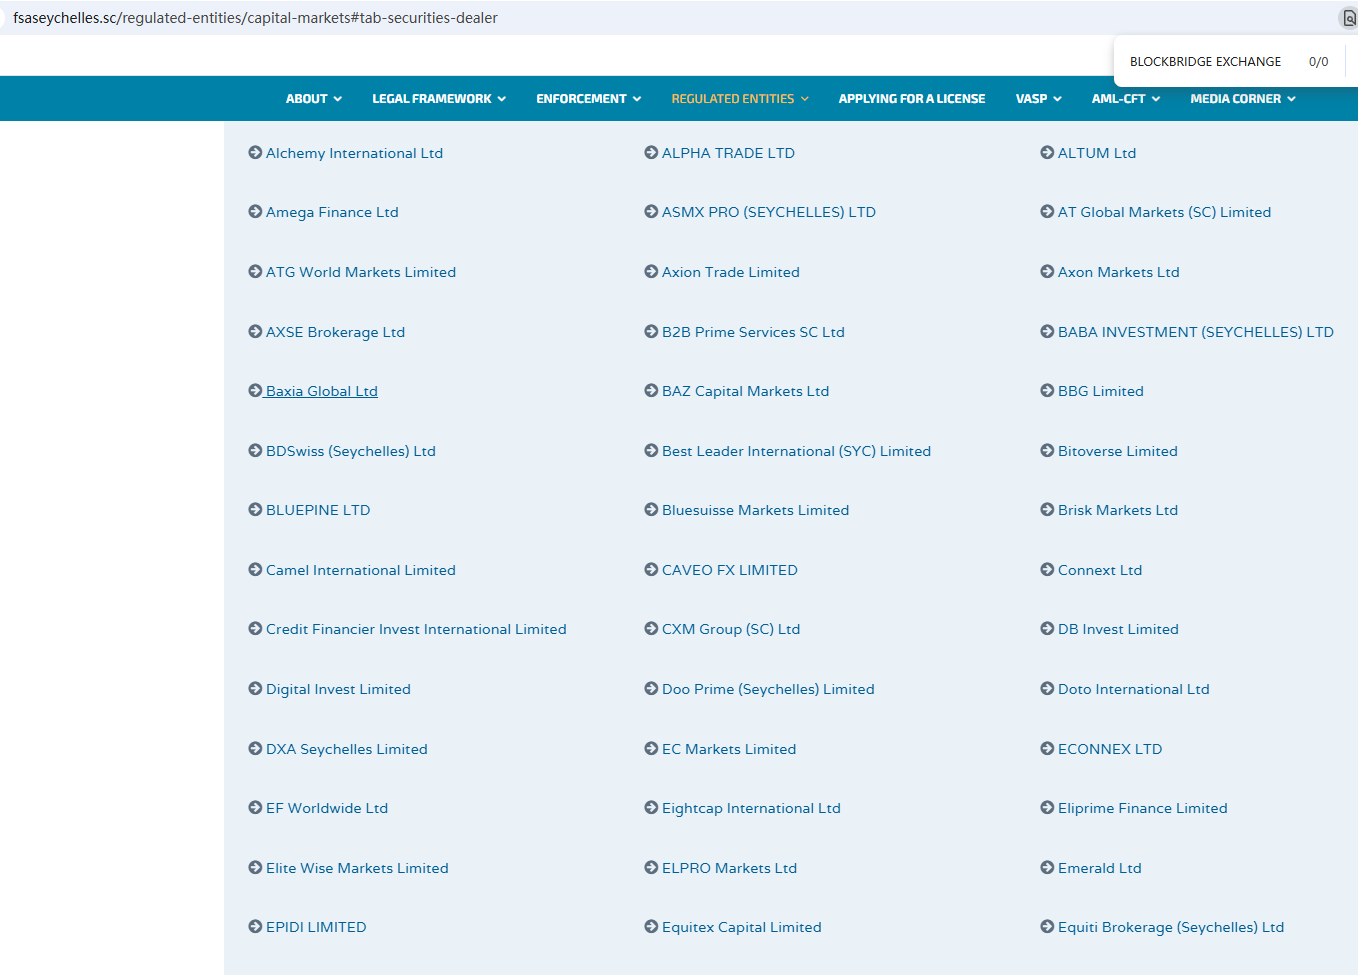Viewport: 1358px width, 975px height.
Task: Select Eliprime Finance Limited link
Action: [x=1143, y=808]
